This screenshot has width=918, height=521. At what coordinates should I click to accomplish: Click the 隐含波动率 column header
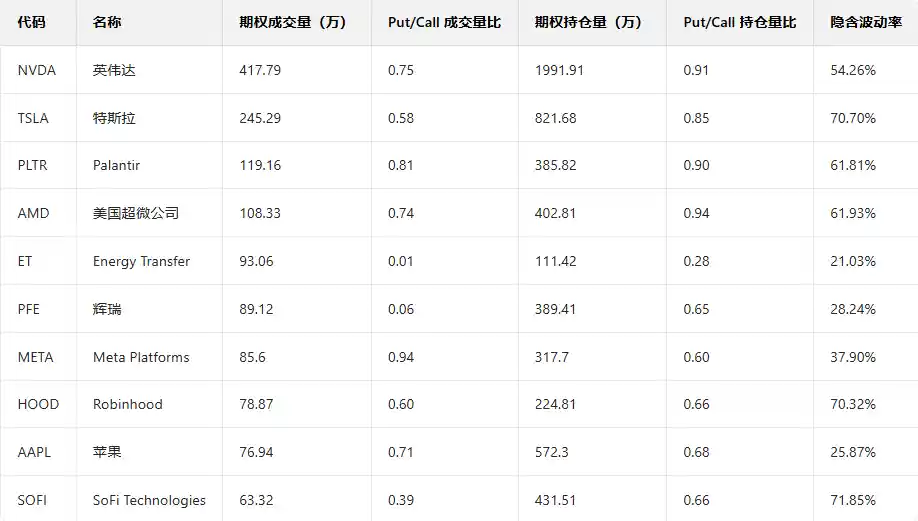click(x=866, y=22)
